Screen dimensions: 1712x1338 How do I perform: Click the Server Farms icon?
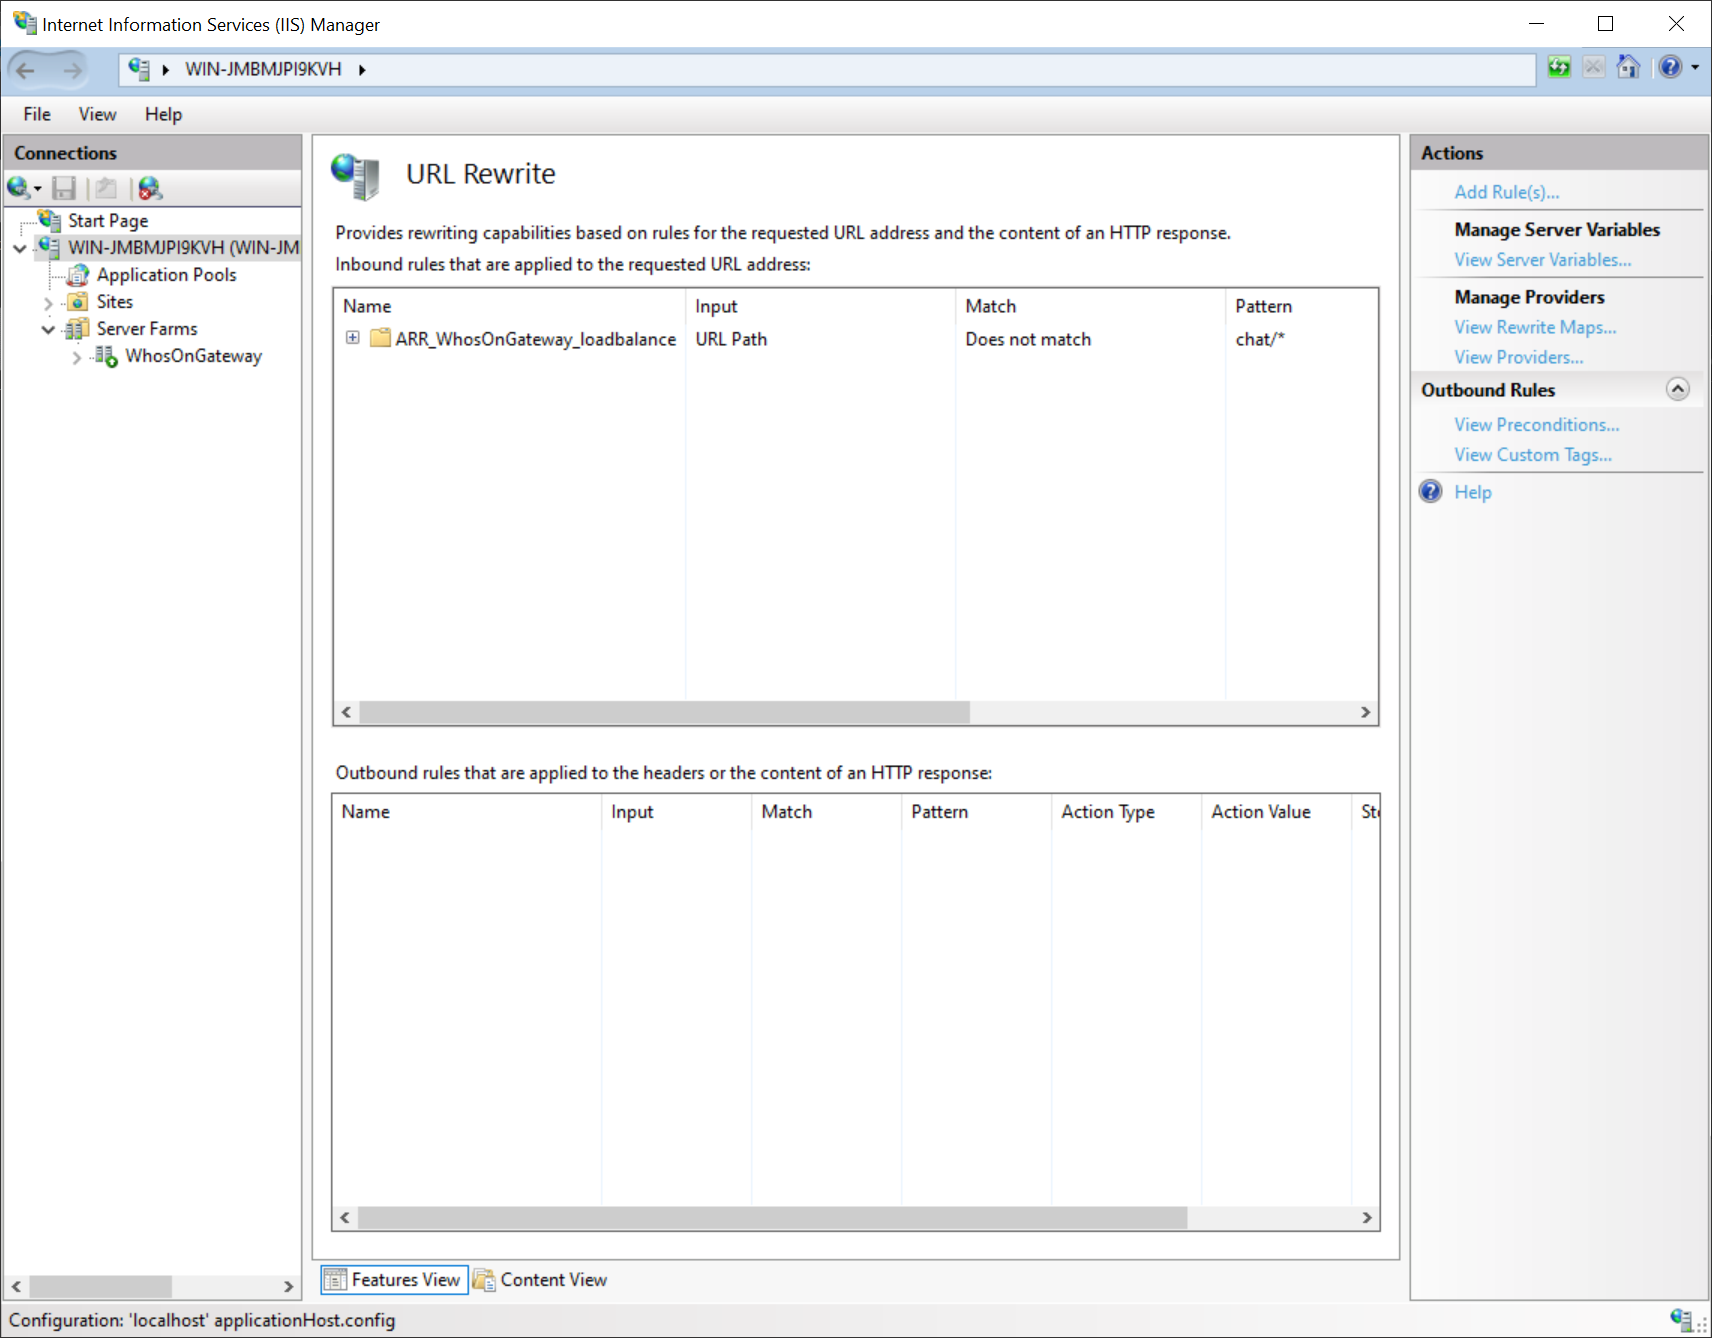click(x=78, y=328)
